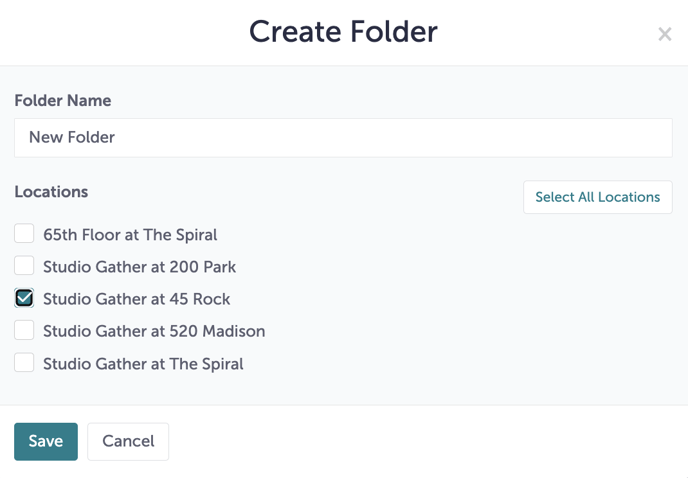Click the "Create Folder" dialog title
The width and height of the screenshot is (688, 478).
click(343, 32)
